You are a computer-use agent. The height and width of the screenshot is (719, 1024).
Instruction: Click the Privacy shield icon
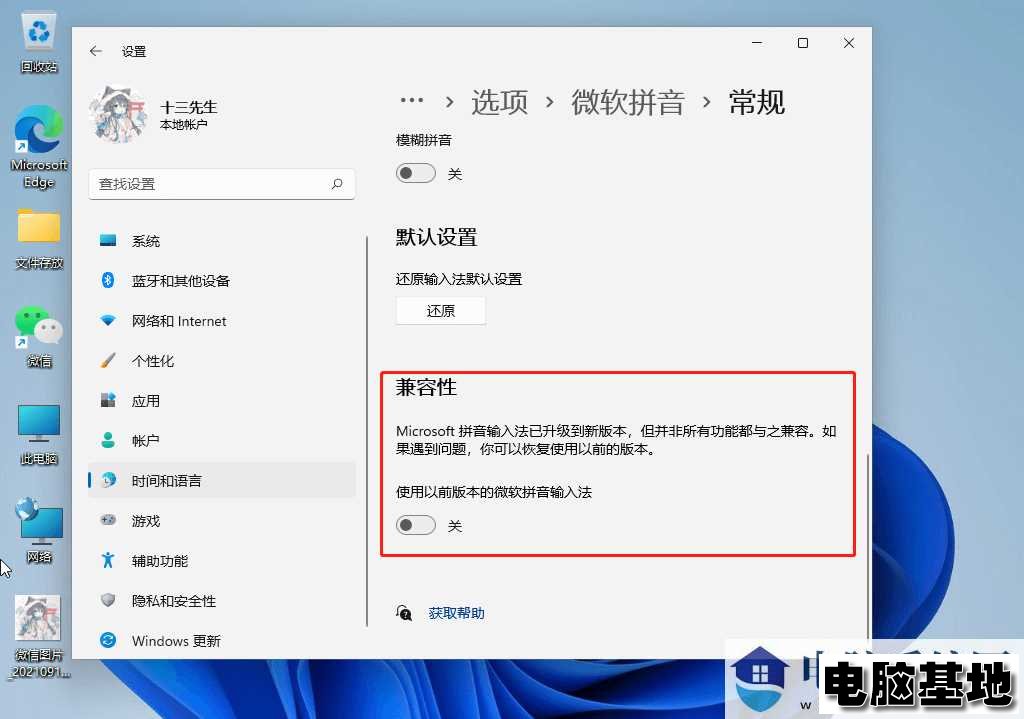(x=108, y=600)
